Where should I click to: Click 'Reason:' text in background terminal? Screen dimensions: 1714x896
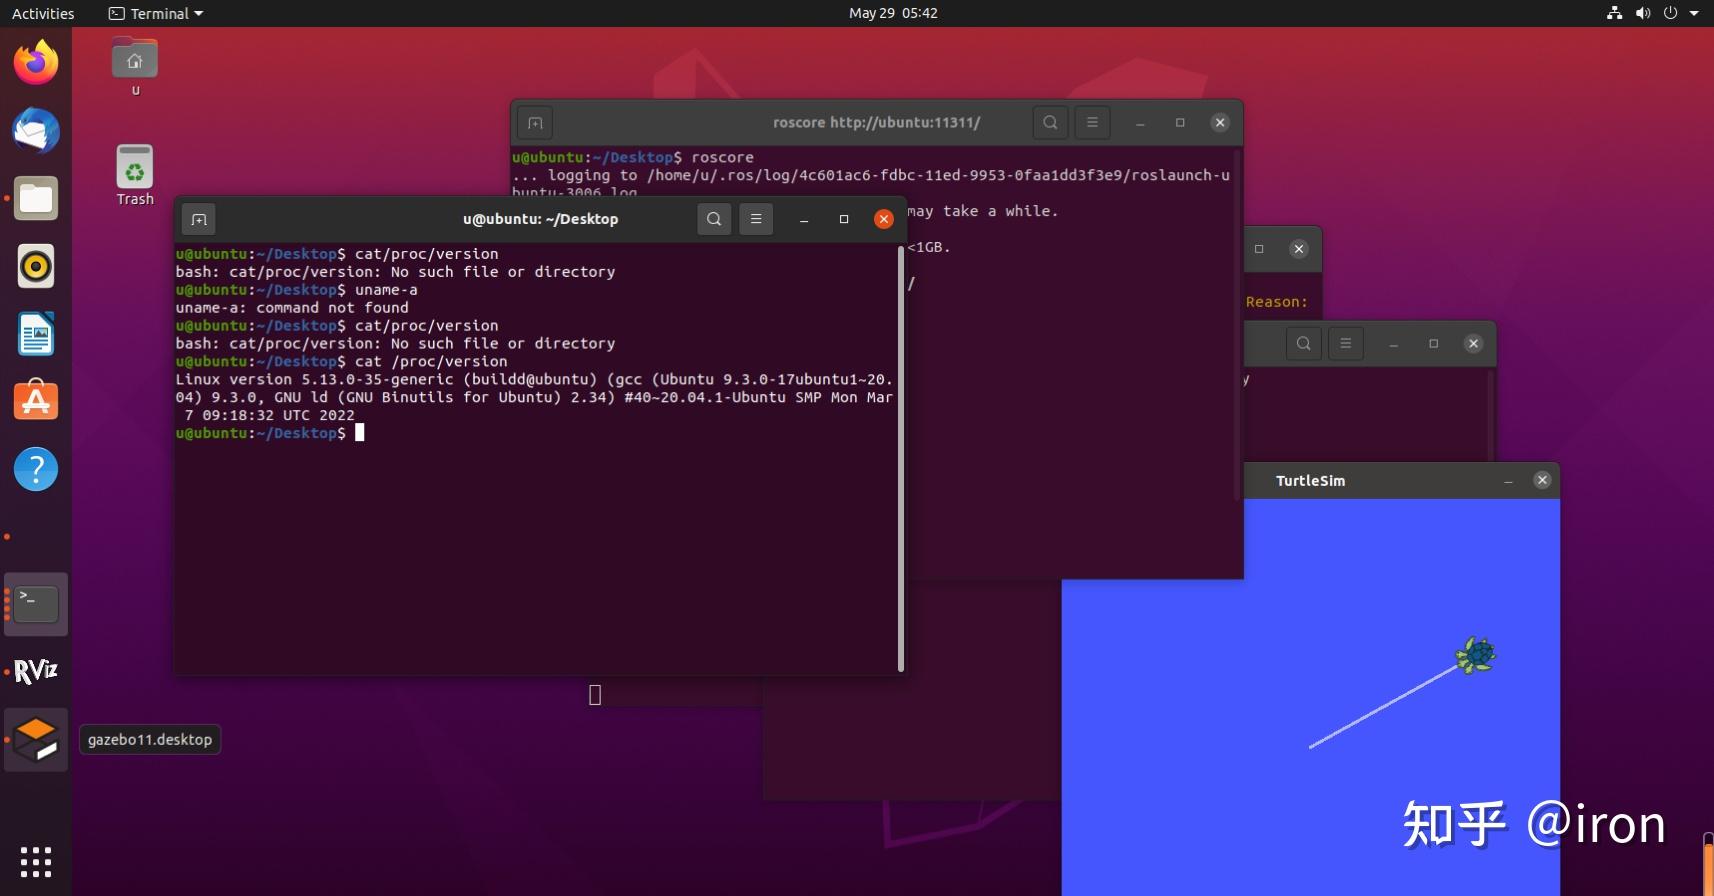coord(1276,302)
